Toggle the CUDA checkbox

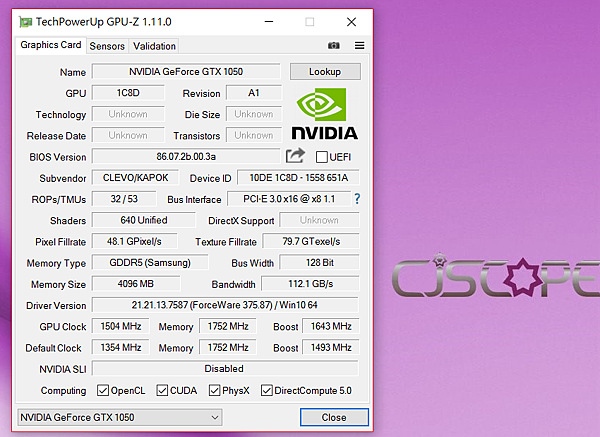point(162,390)
